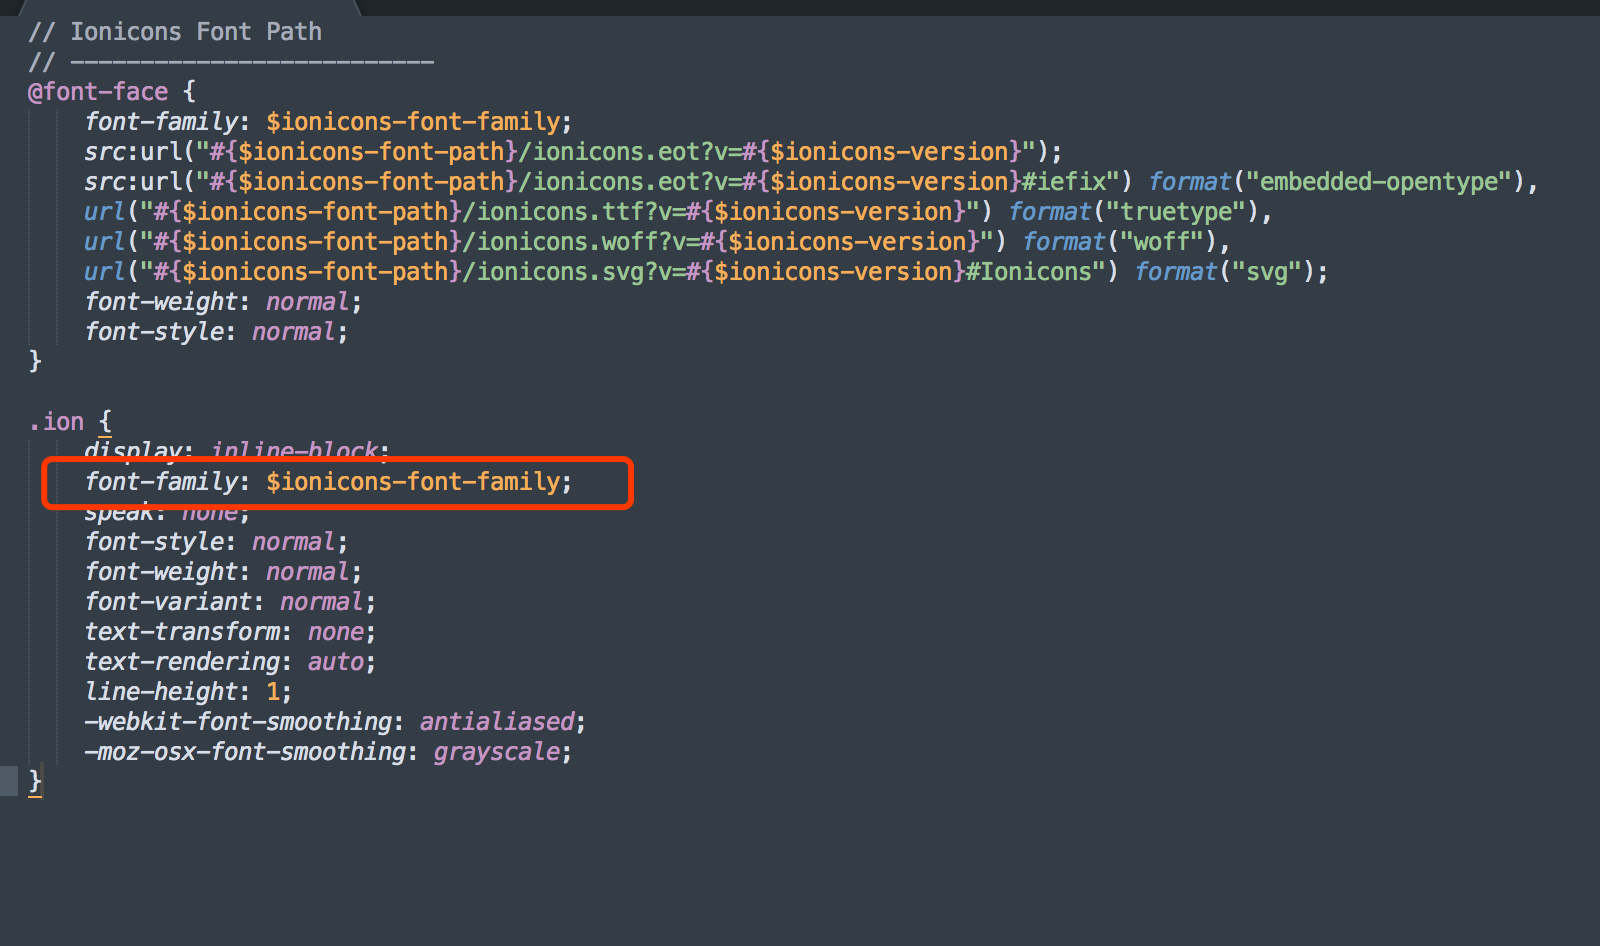Screen dimensions: 1600x946
Task: Click the "svg" format string
Action: click(1266, 272)
